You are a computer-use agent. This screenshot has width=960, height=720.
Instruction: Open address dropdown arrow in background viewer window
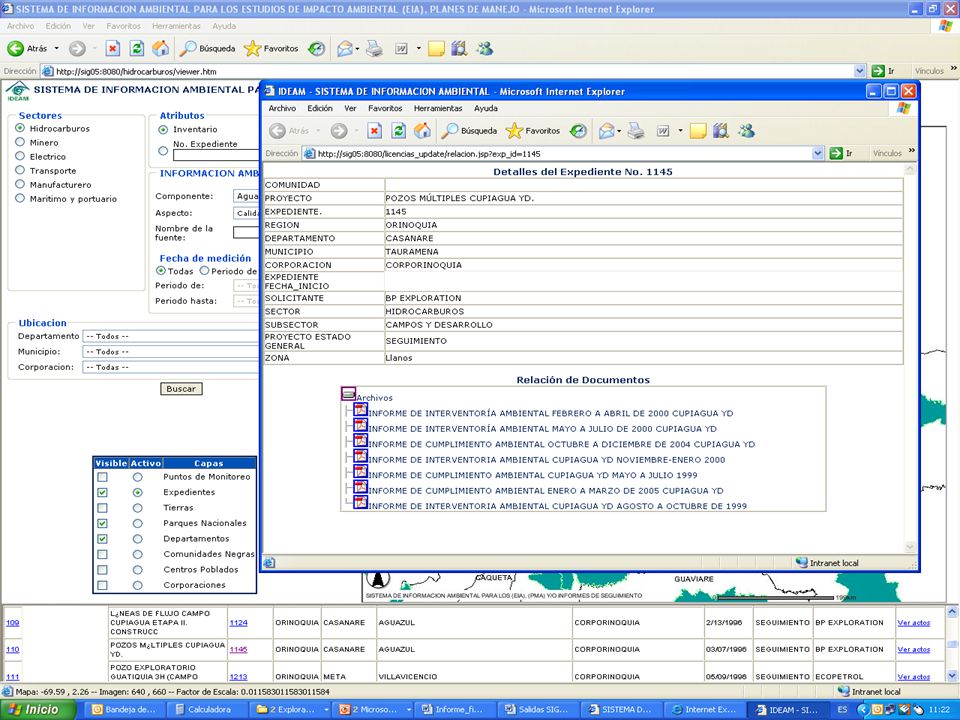[x=860, y=71]
